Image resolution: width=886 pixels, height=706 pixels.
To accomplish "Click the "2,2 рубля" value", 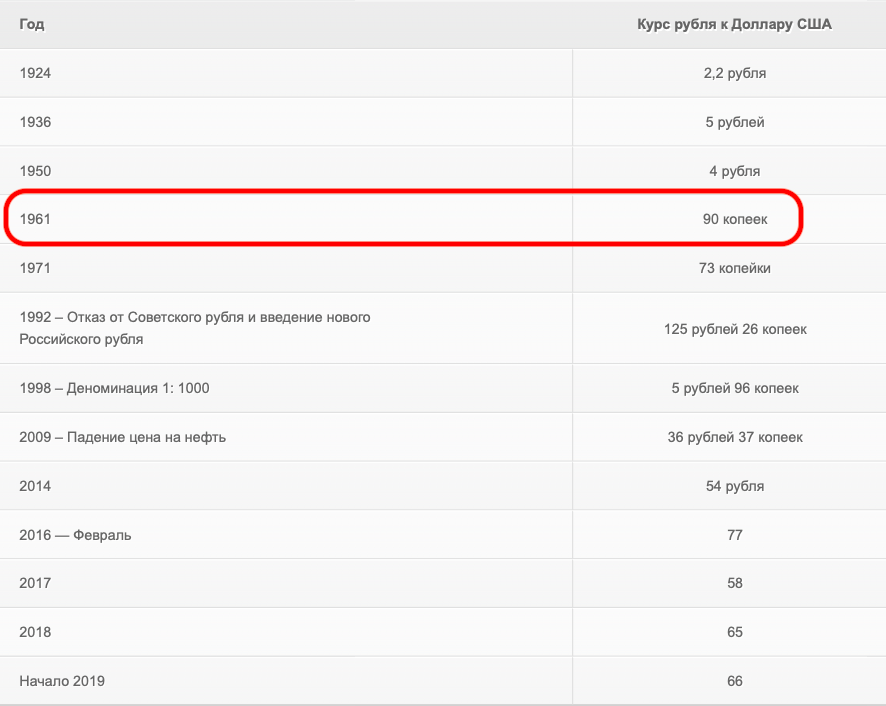I will tap(735, 73).
